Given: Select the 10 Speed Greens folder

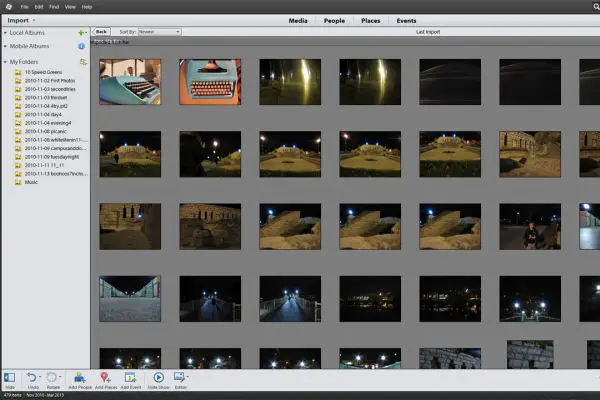Looking at the screenshot, I should [x=43, y=72].
